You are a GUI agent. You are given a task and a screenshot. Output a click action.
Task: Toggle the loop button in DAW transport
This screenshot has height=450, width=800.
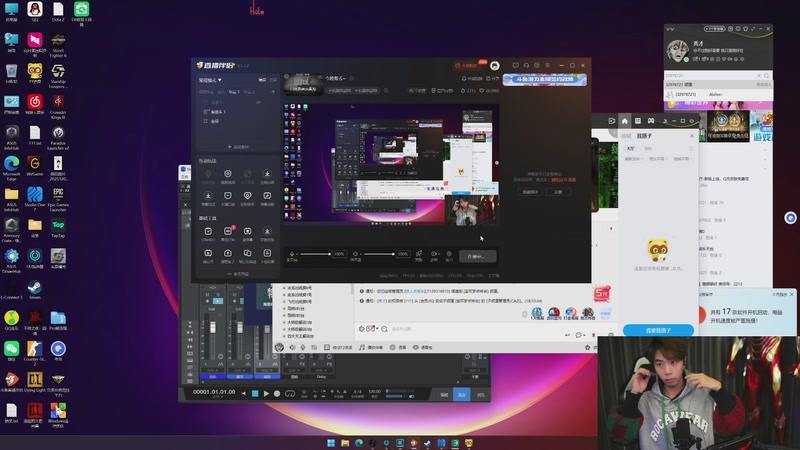(x=290, y=393)
